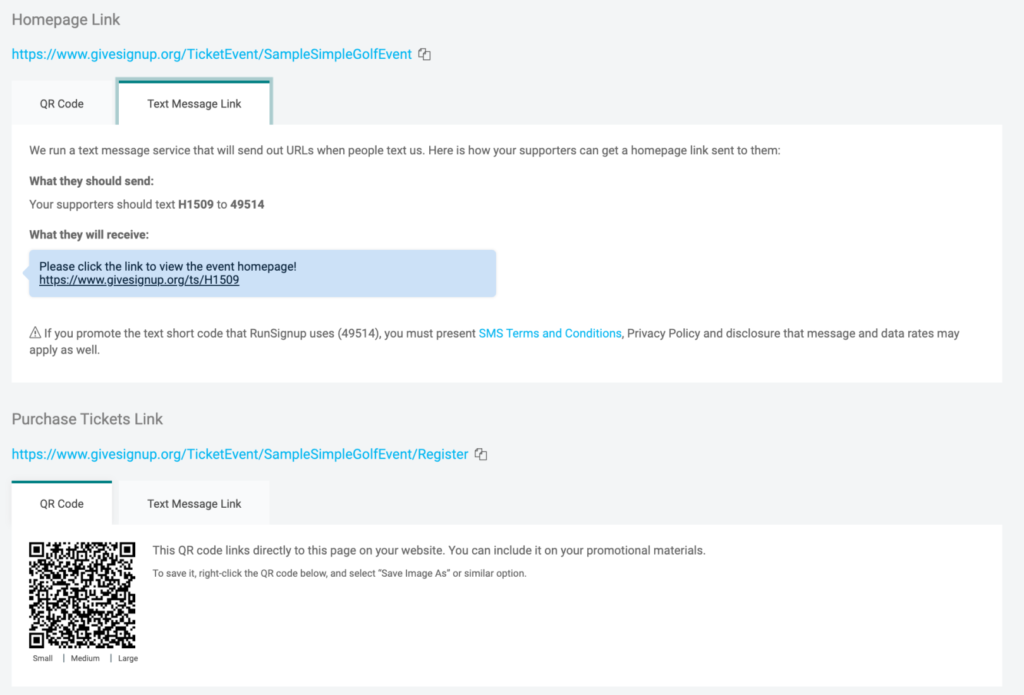Click the QR code image
Screen dimensions: 1024x695
point(82,595)
